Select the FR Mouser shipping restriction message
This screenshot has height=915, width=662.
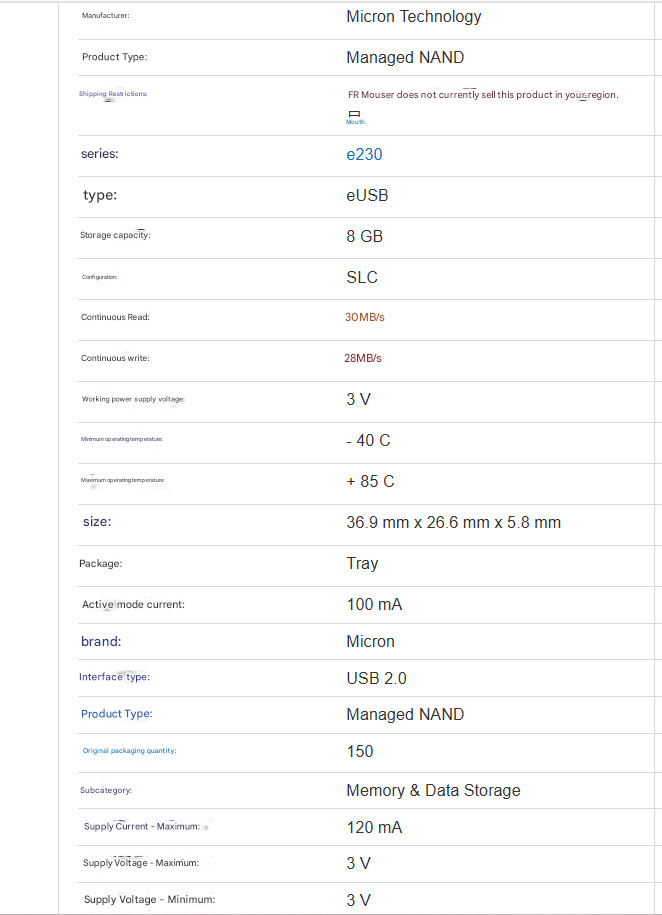(483, 95)
